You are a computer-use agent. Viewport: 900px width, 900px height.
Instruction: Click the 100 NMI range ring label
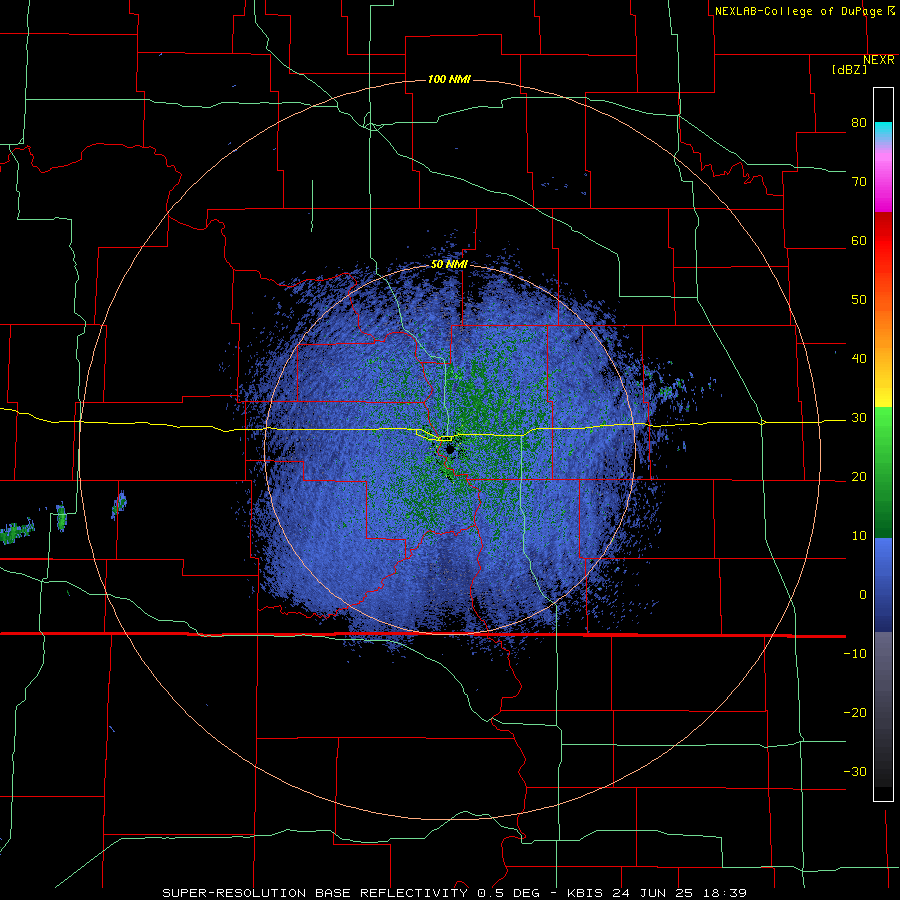pos(449,79)
